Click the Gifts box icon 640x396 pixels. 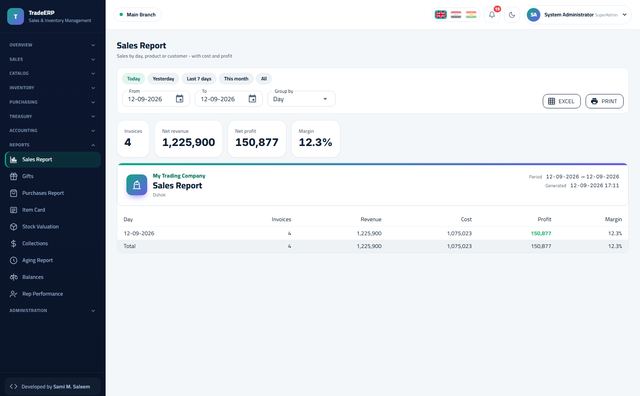[13, 176]
